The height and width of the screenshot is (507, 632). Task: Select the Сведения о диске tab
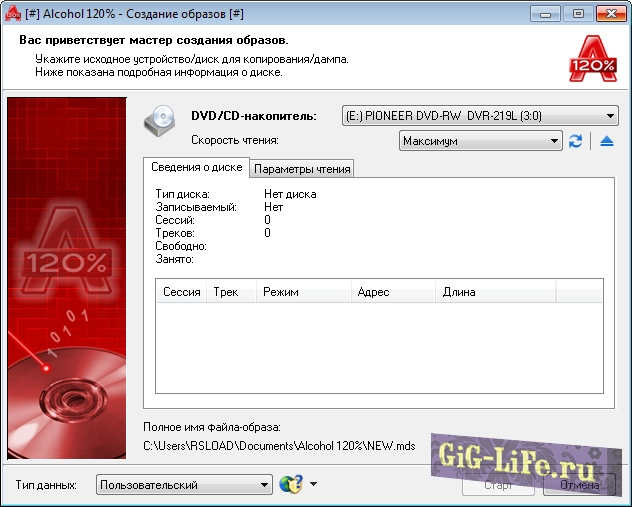(195, 168)
